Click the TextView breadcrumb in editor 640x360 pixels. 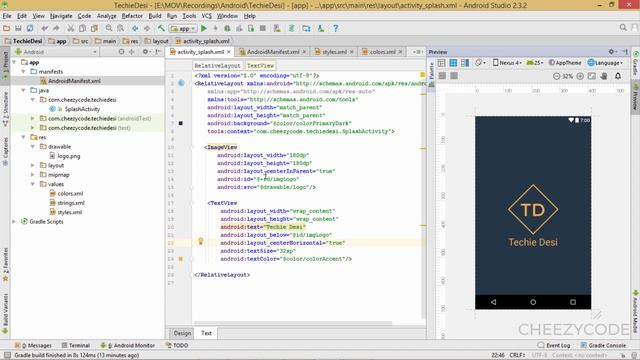(260, 65)
